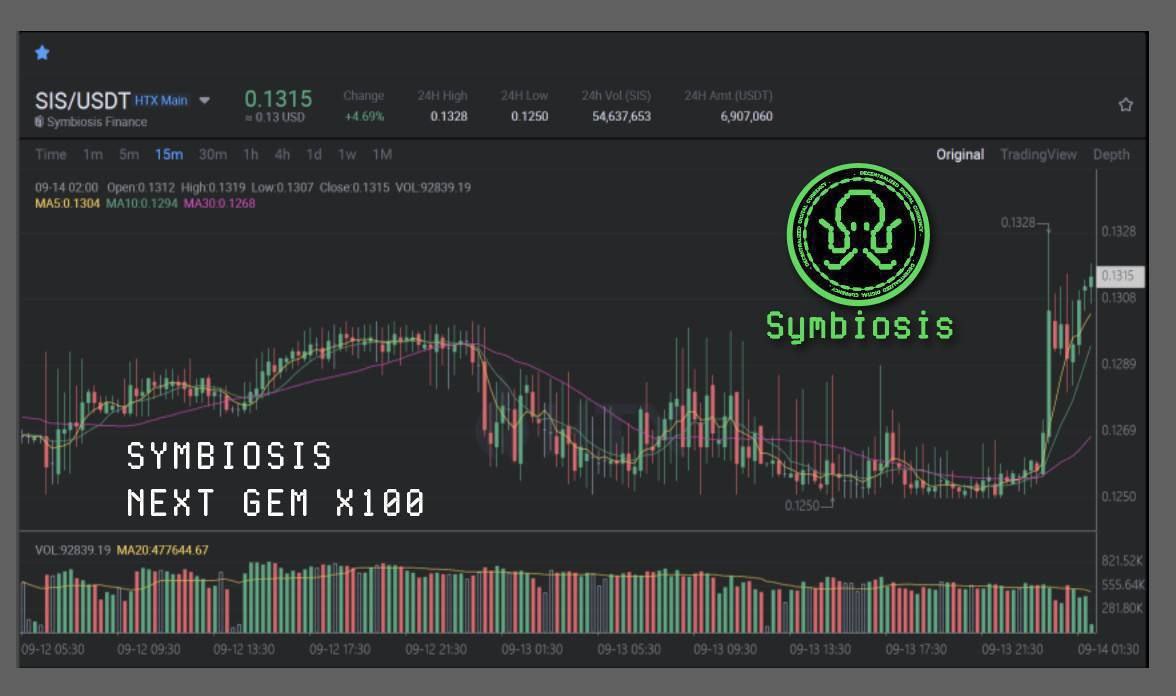Click the 0.1250 low marker on the chart
1176x696 pixels.
802,506
